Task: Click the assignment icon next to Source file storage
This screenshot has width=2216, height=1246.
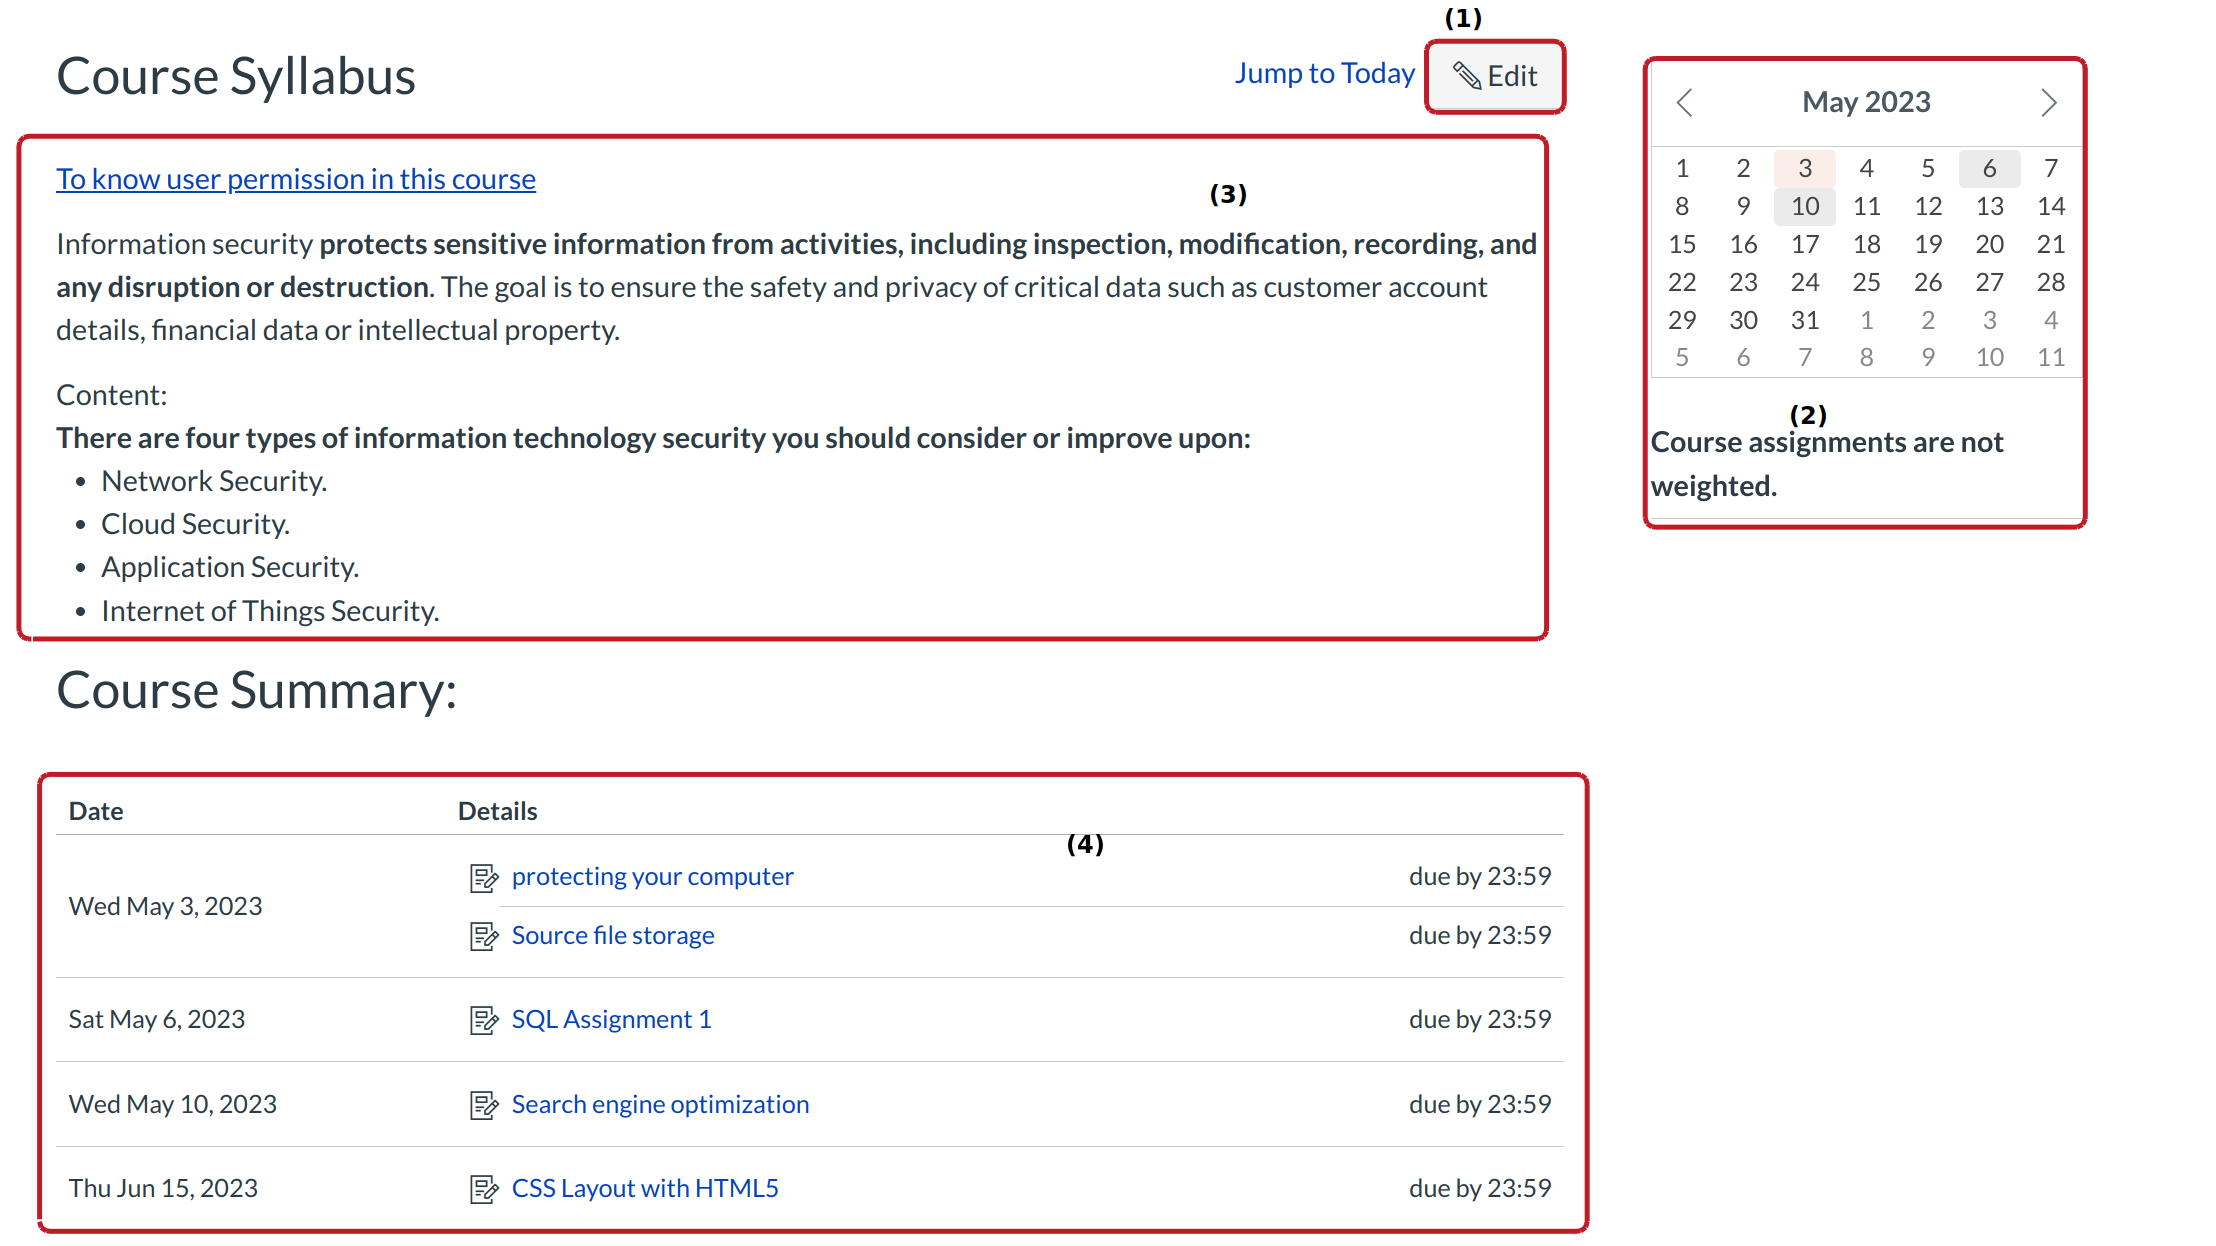Action: (x=484, y=936)
